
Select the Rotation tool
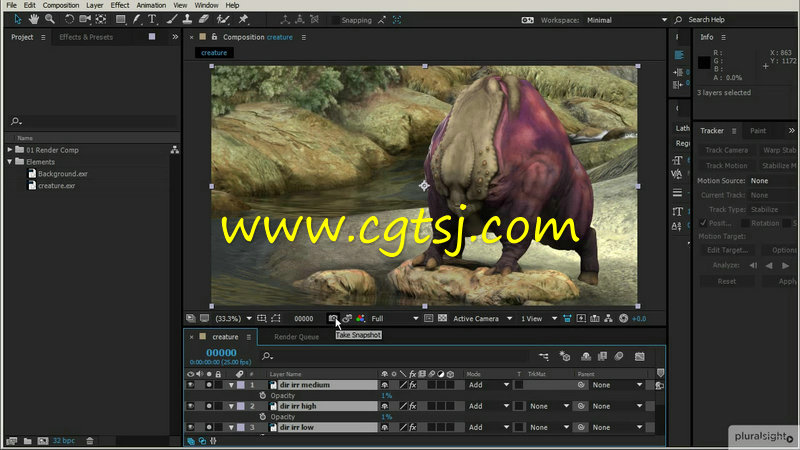(69, 19)
